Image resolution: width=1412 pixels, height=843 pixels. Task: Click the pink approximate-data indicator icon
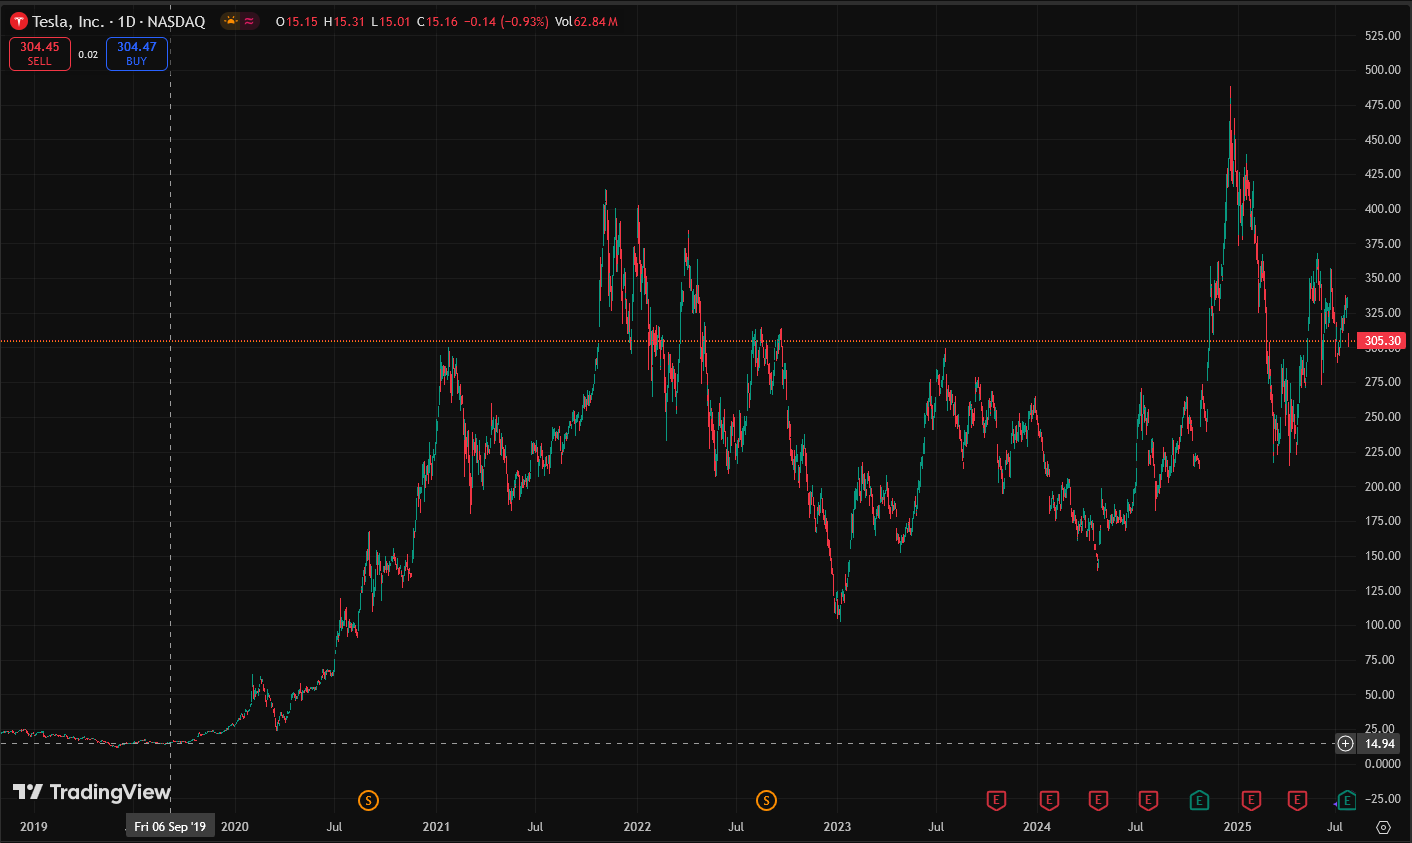[249, 21]
